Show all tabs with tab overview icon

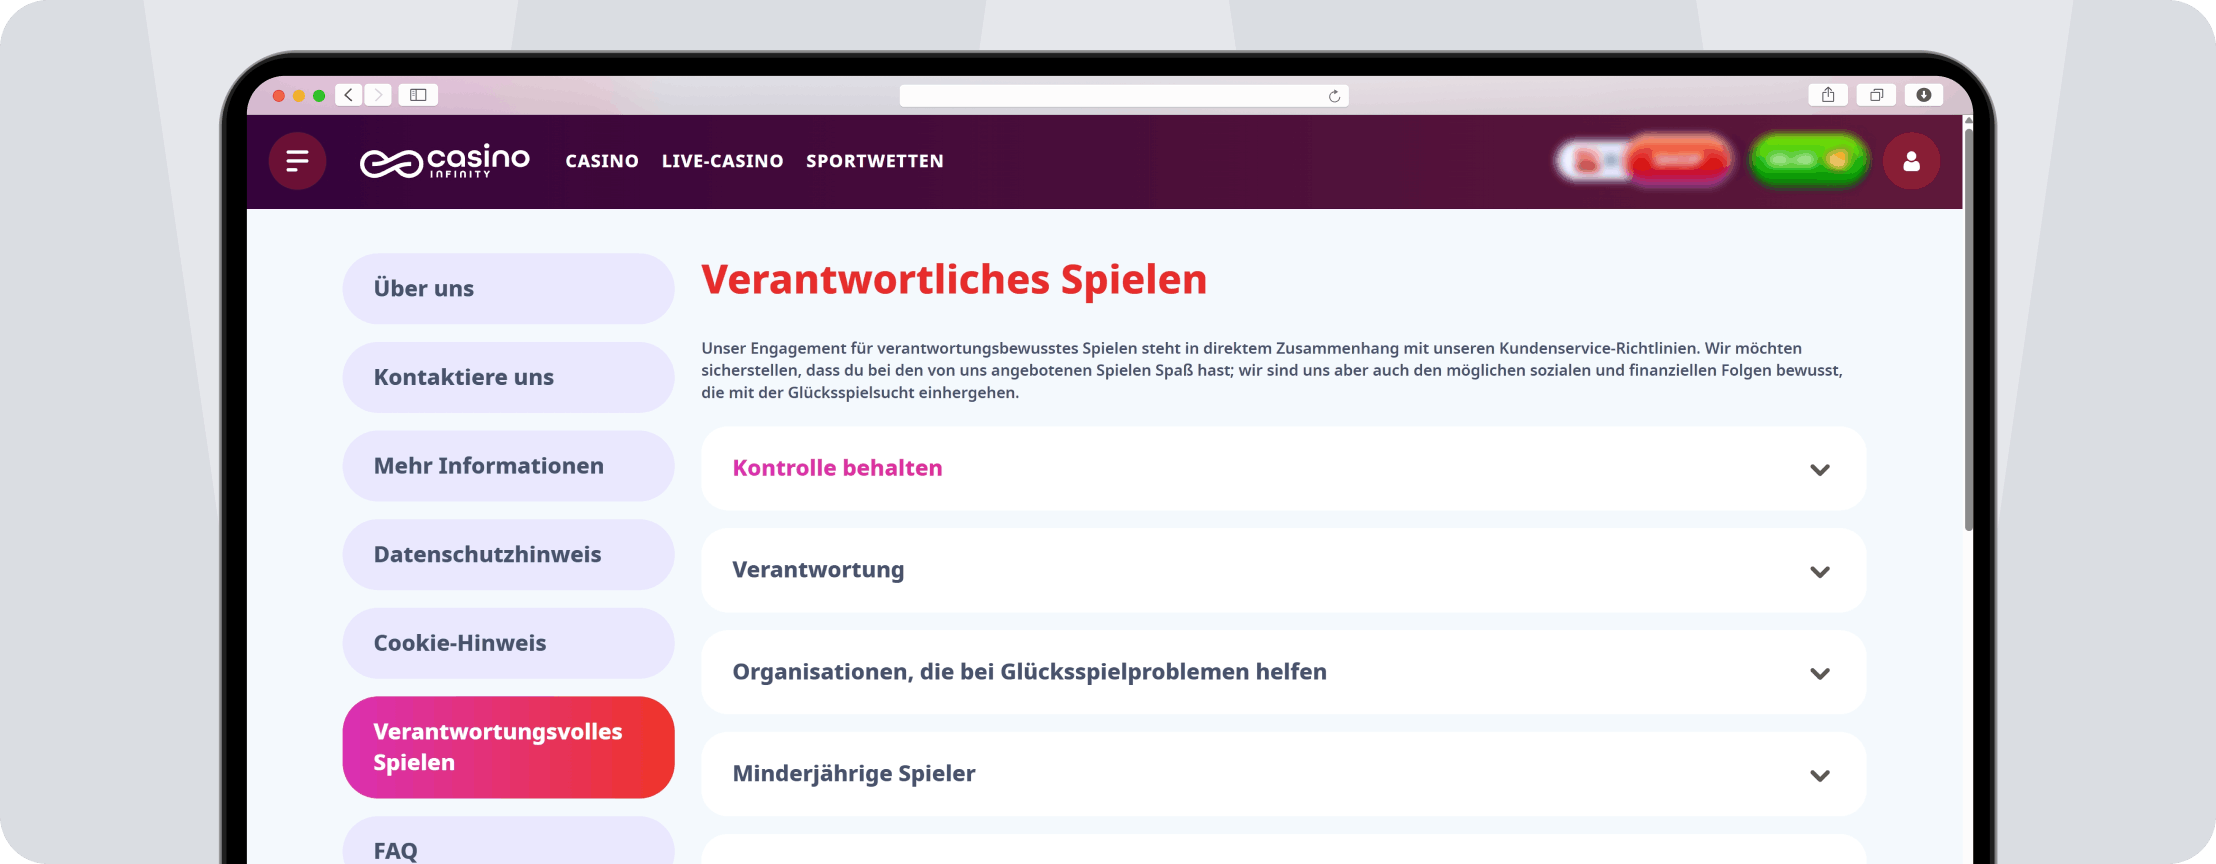[1876, 95]
